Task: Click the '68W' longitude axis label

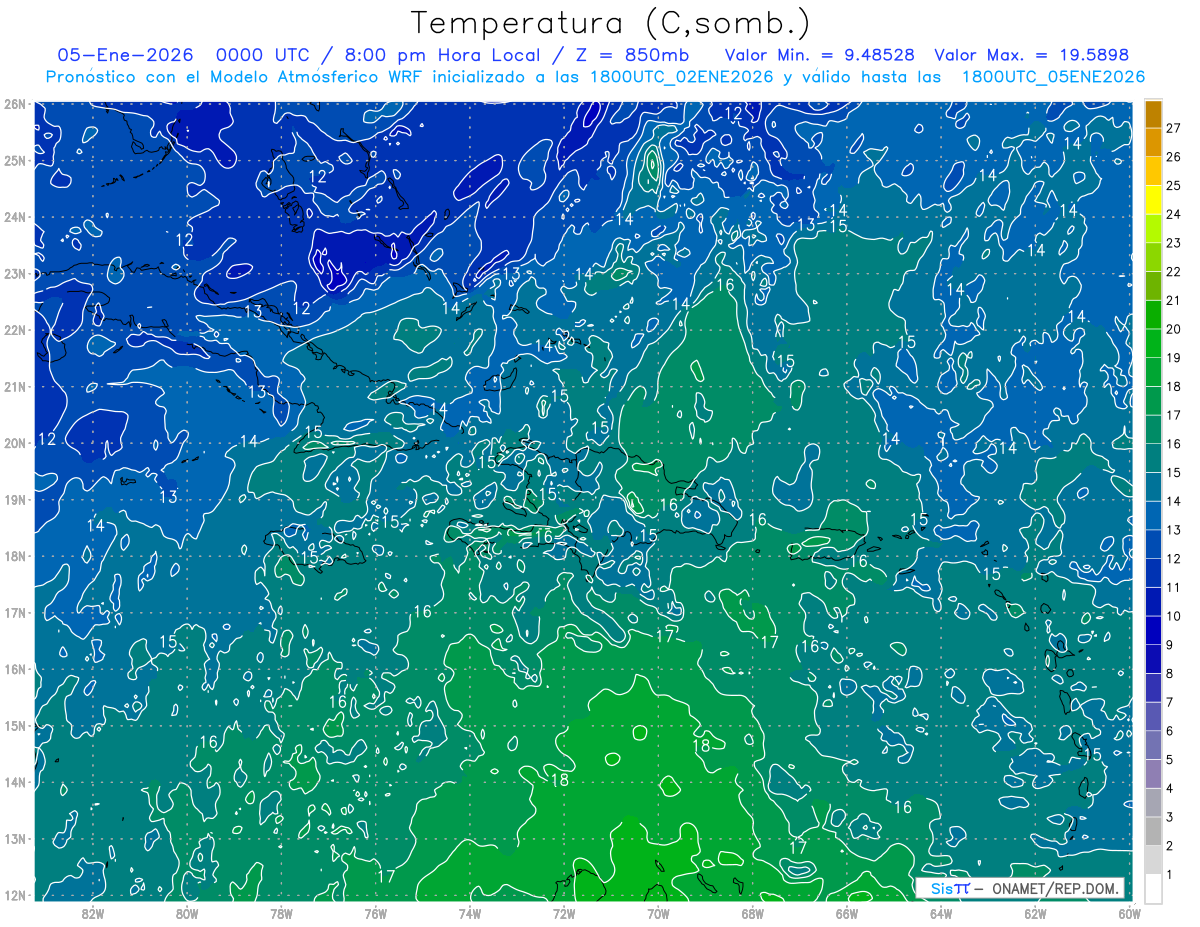Action: 753,913
